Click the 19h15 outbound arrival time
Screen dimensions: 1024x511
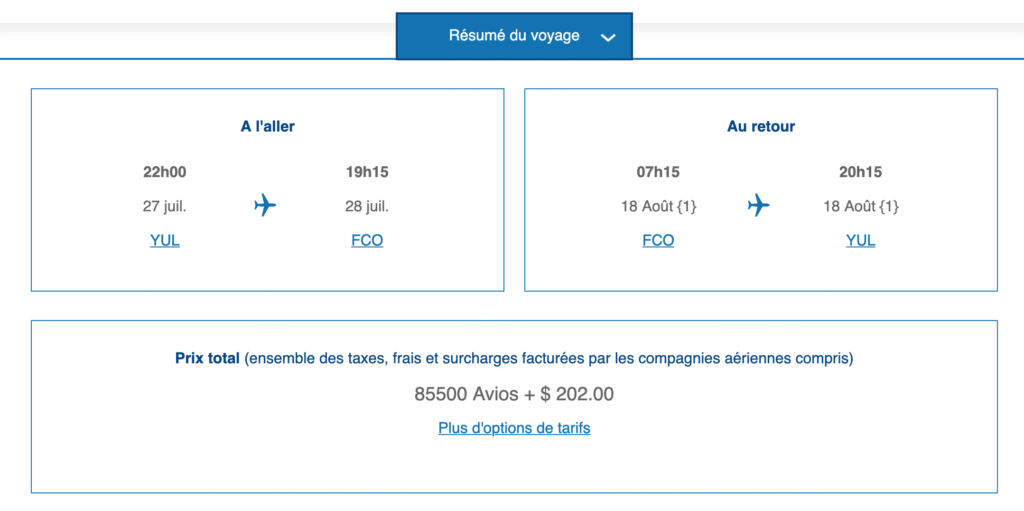tap(367, 172)
